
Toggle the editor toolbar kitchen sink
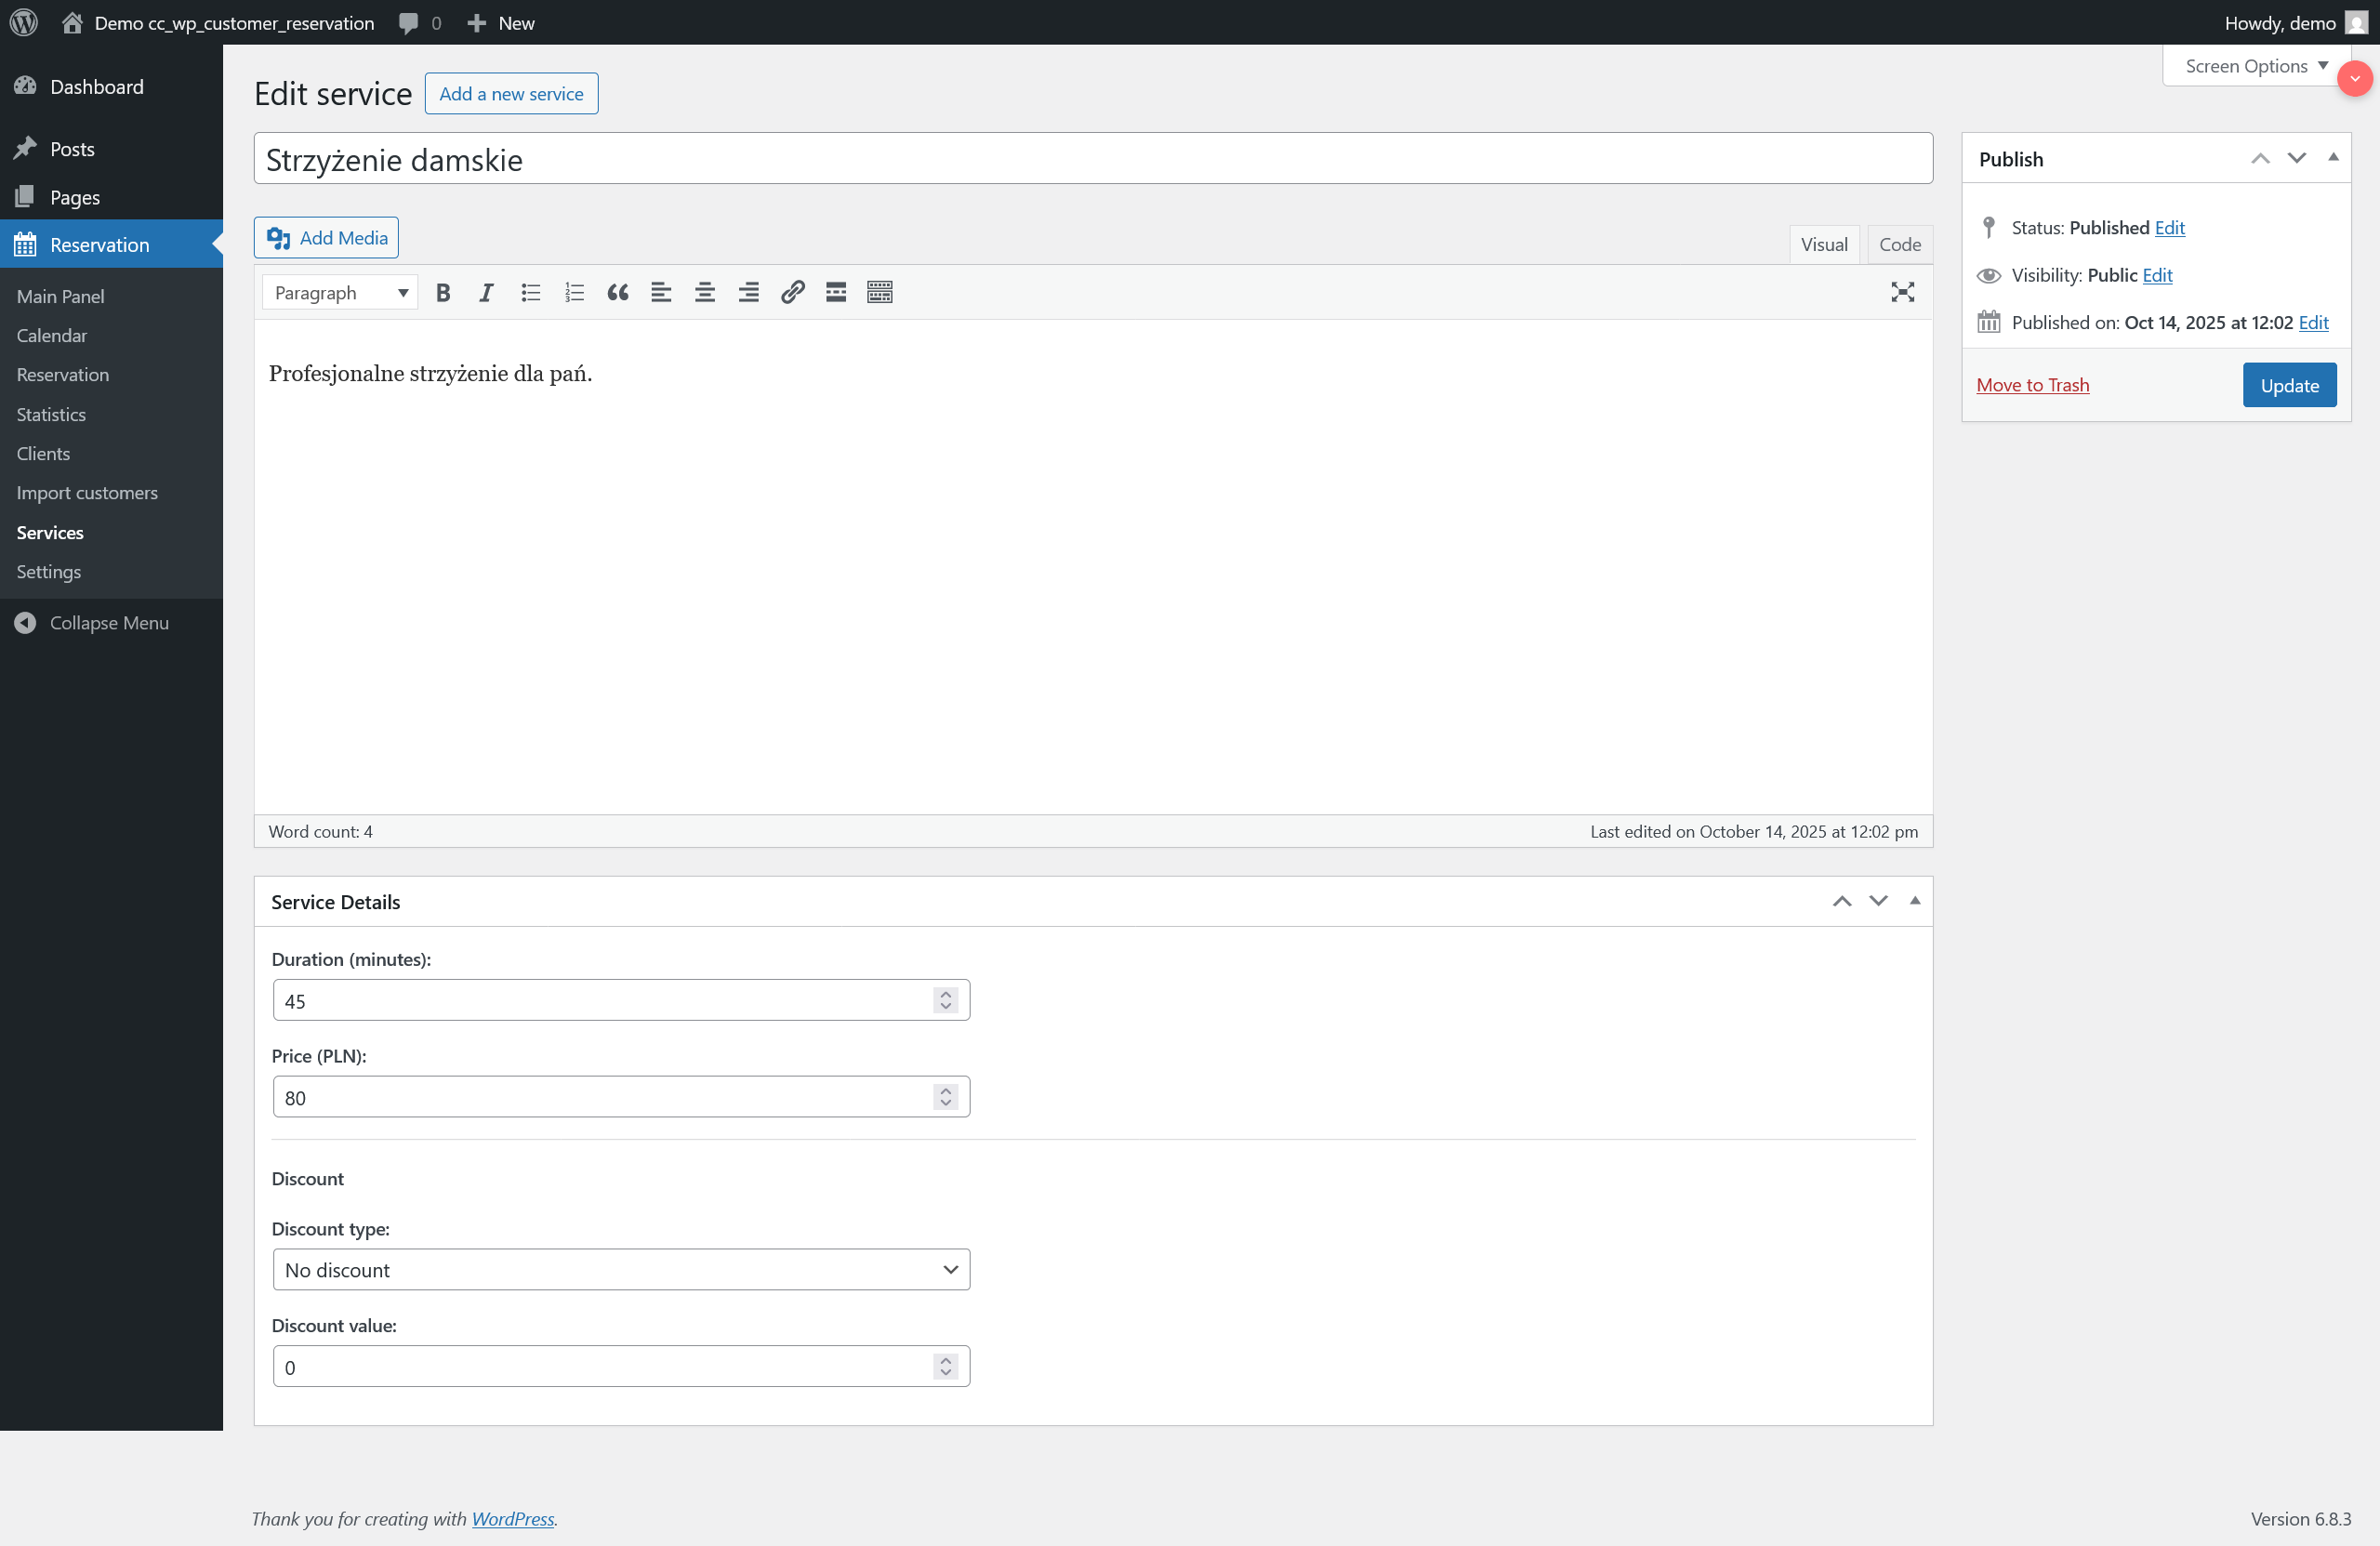click(879, 292)
